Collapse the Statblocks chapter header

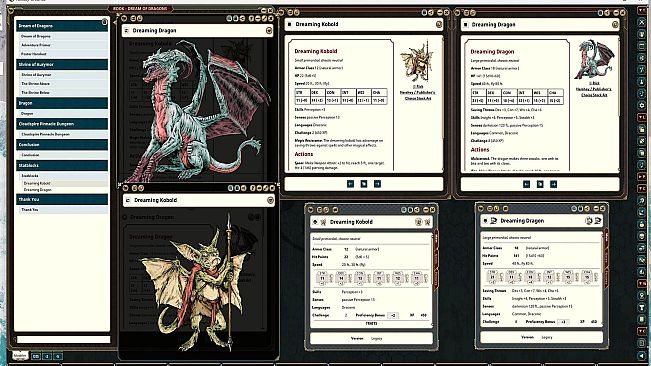point(62,165)
